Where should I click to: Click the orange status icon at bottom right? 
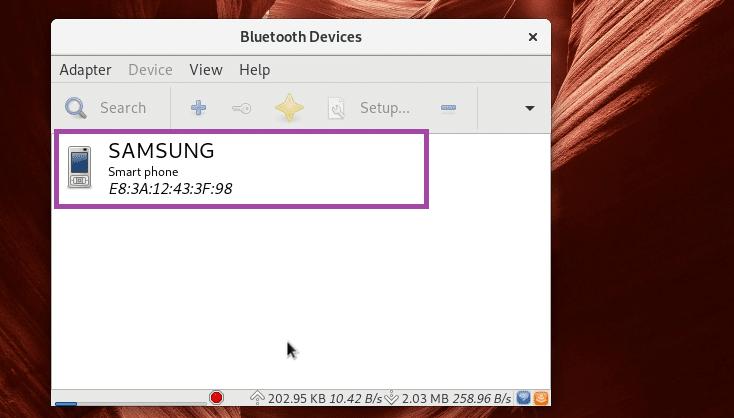(541, 398)
